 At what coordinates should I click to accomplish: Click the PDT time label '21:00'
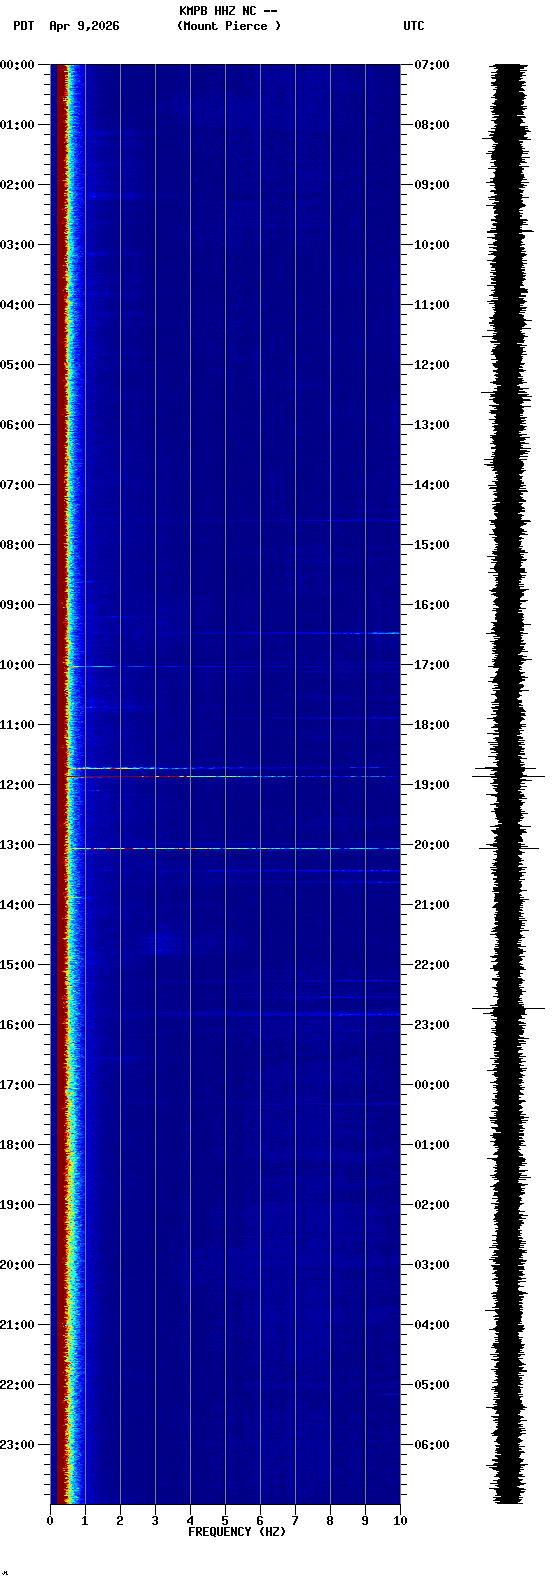17,1325
